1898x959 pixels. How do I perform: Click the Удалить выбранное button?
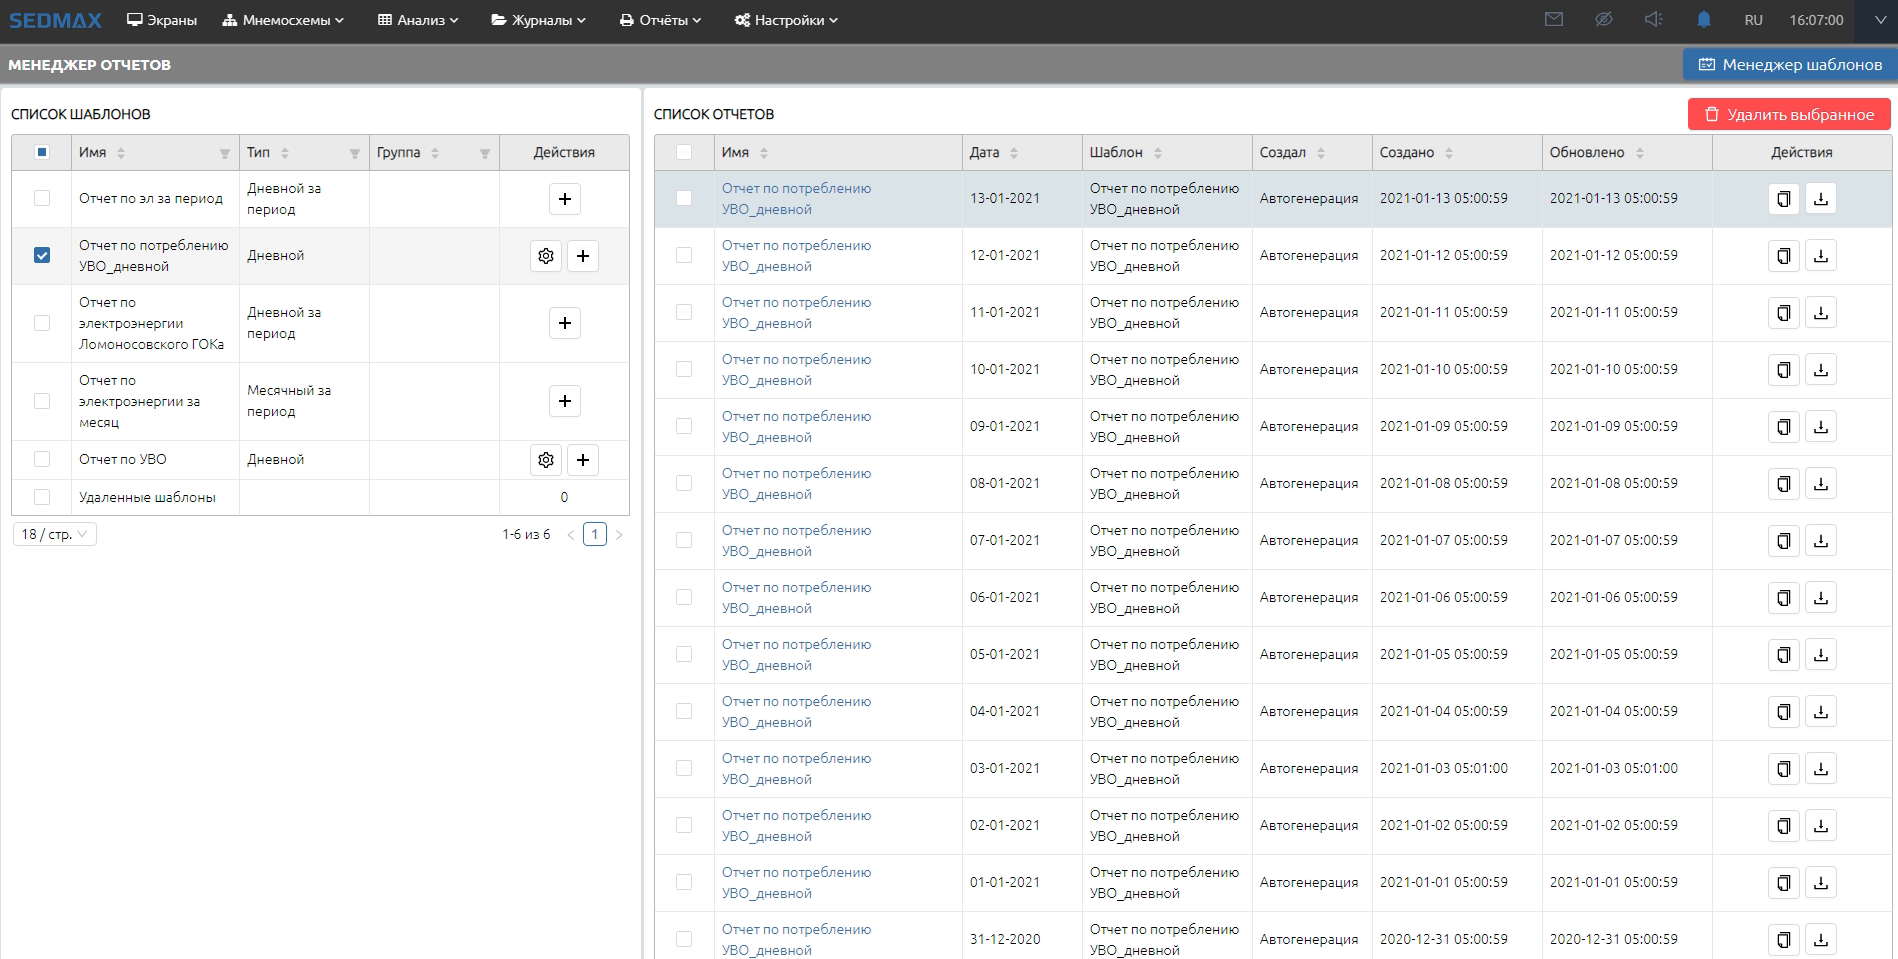pos(1788,114)
